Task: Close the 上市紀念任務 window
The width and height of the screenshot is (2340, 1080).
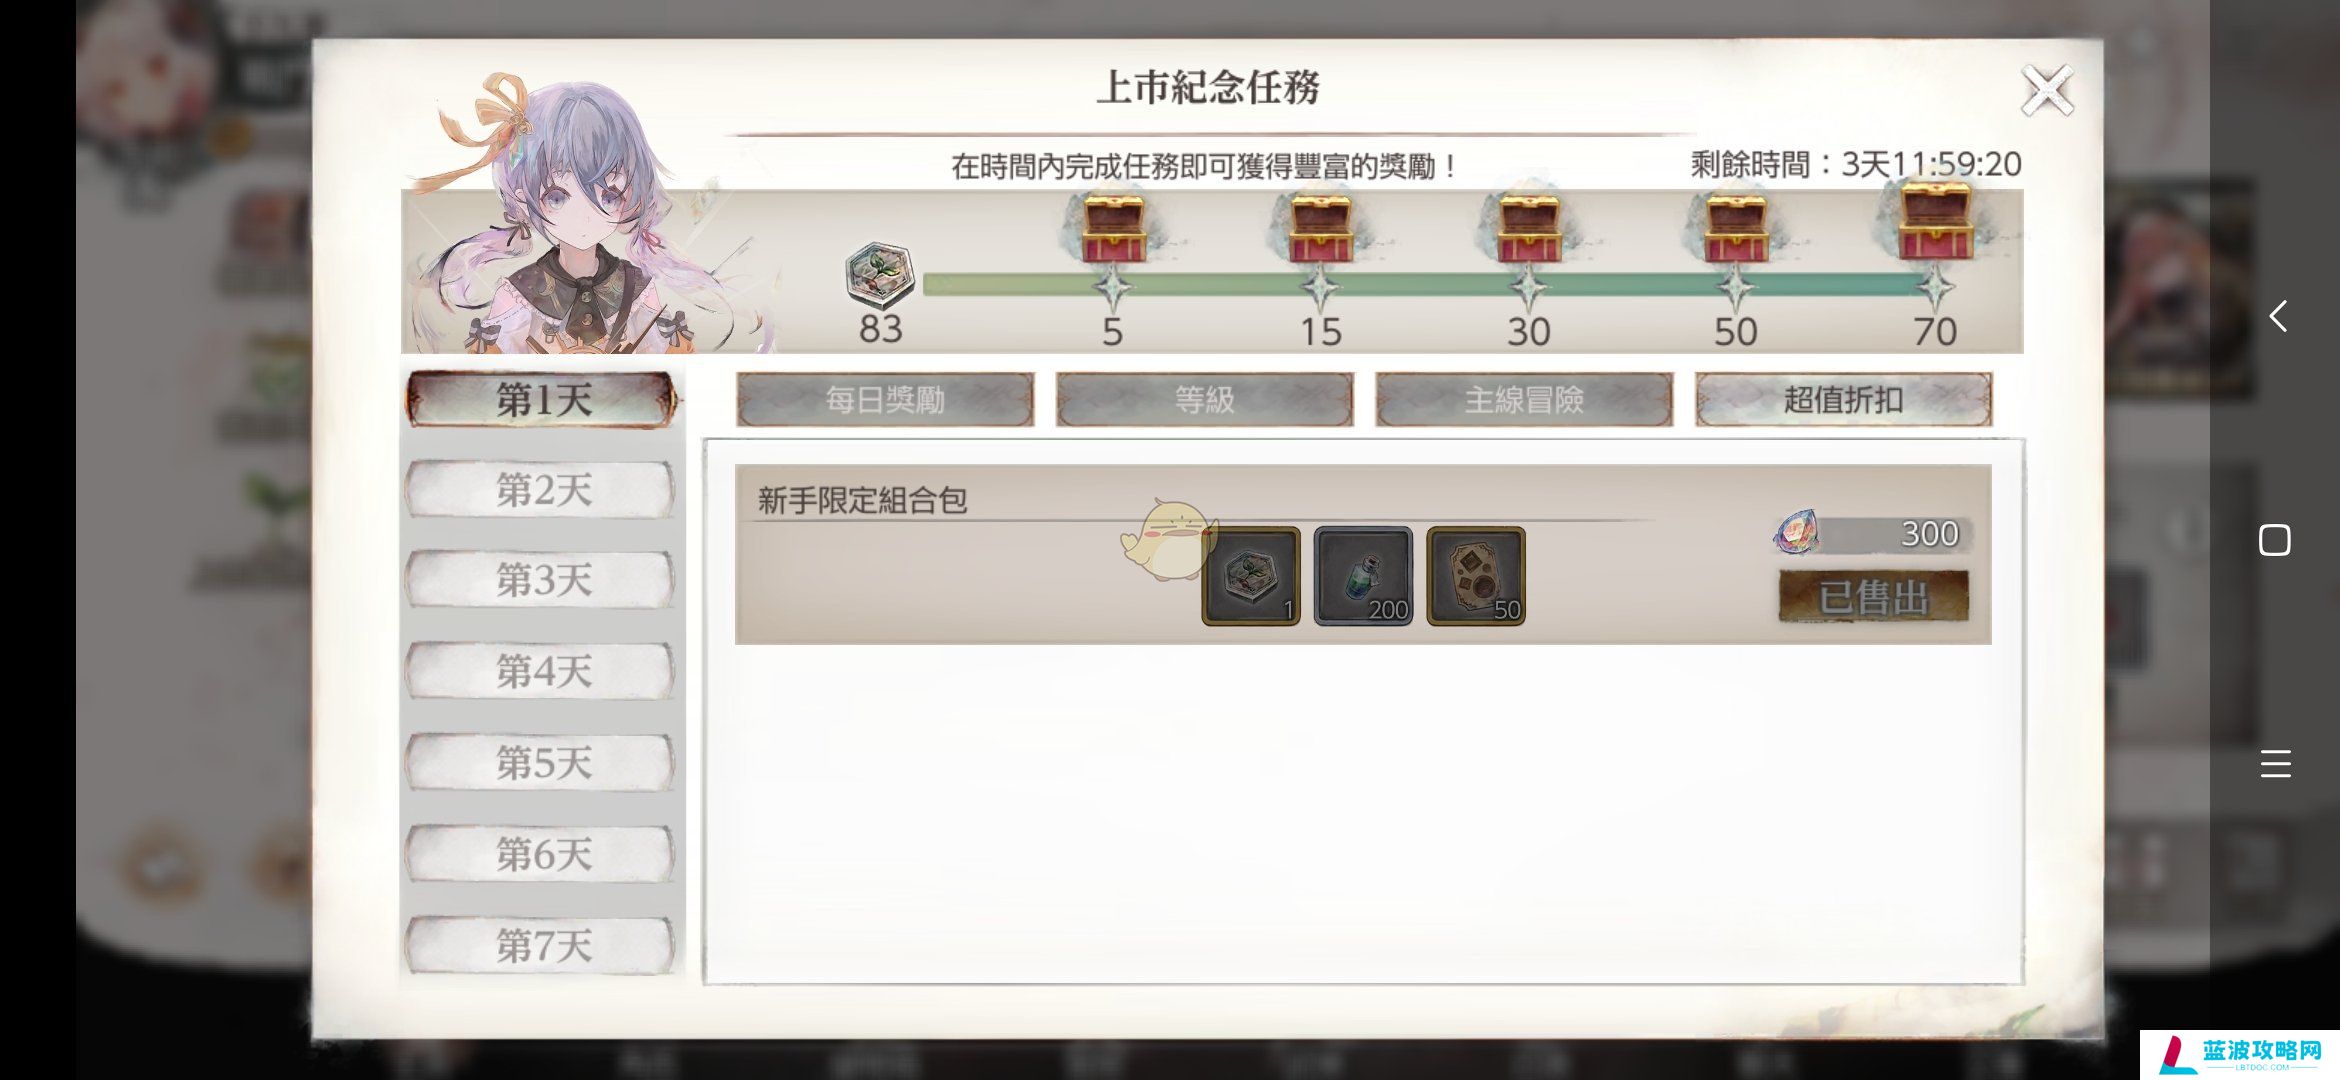Action: coord(2047,92)
